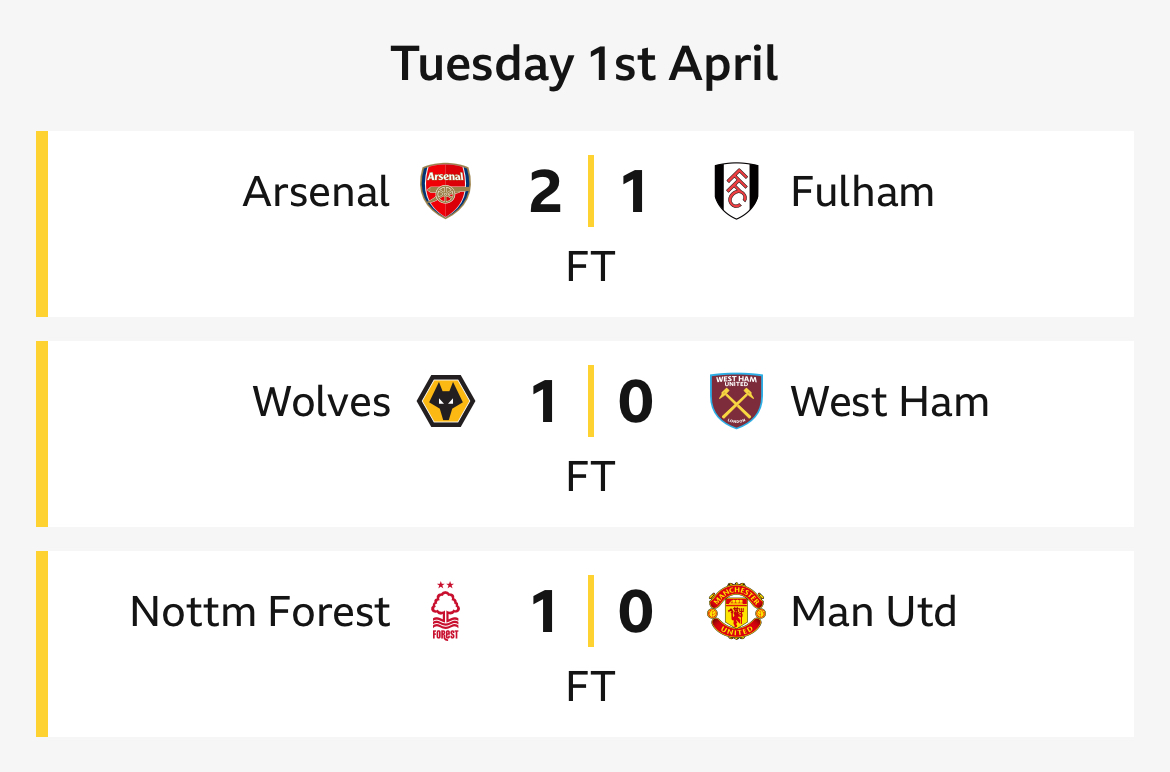
Task: Click the Arsenal club crest
Action: pos(445,191)
